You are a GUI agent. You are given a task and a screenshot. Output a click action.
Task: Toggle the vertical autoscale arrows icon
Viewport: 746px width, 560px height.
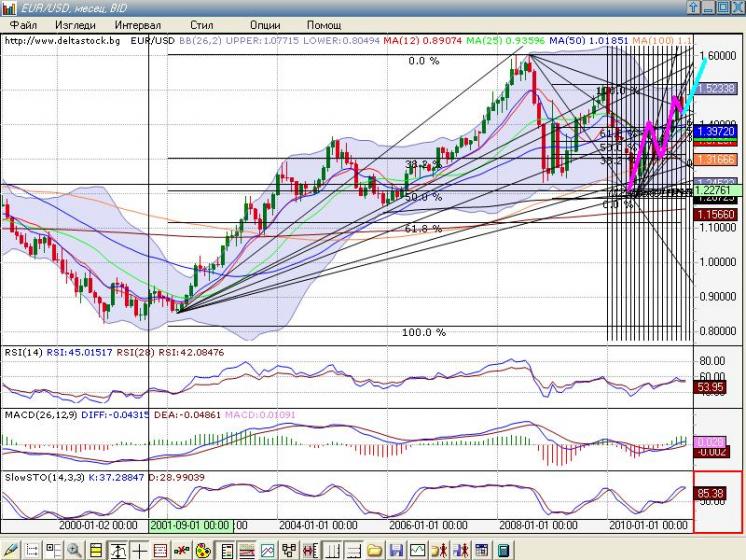[x=118, y=550]
